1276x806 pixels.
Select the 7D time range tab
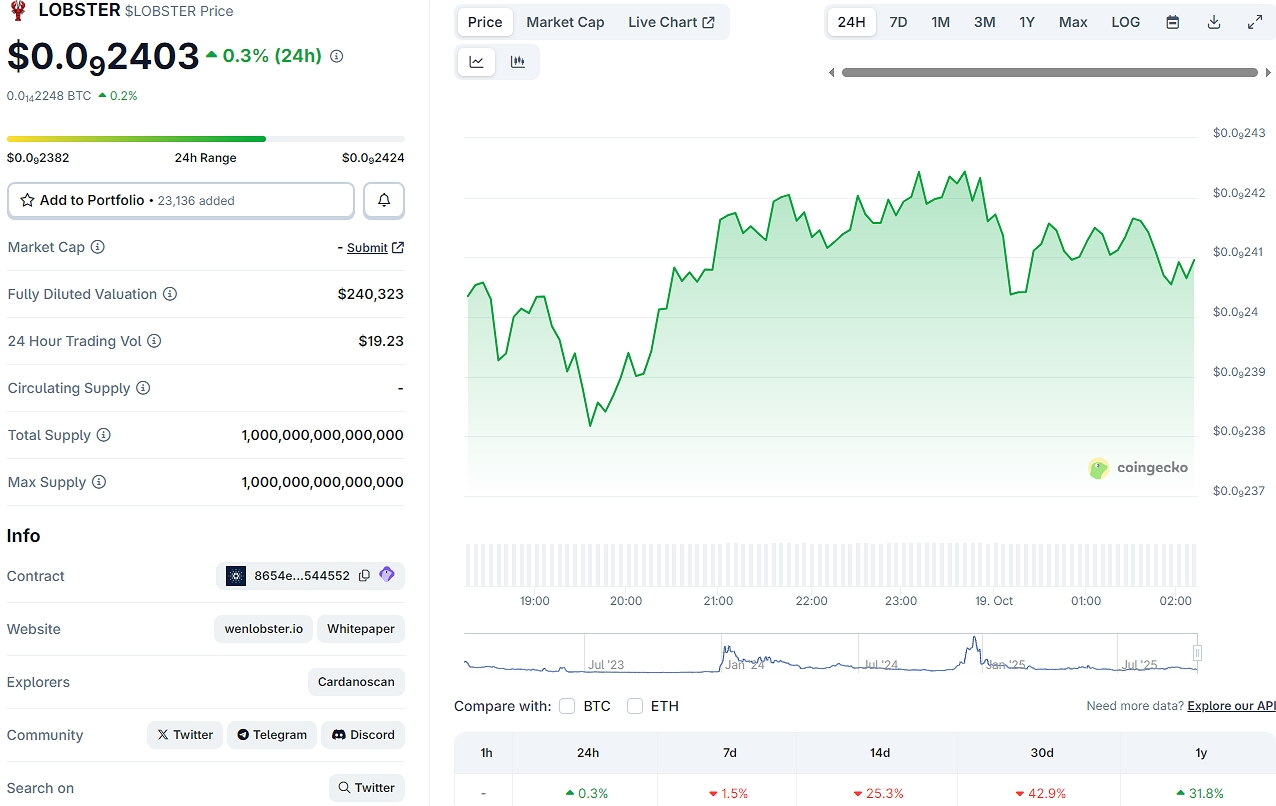897,21
